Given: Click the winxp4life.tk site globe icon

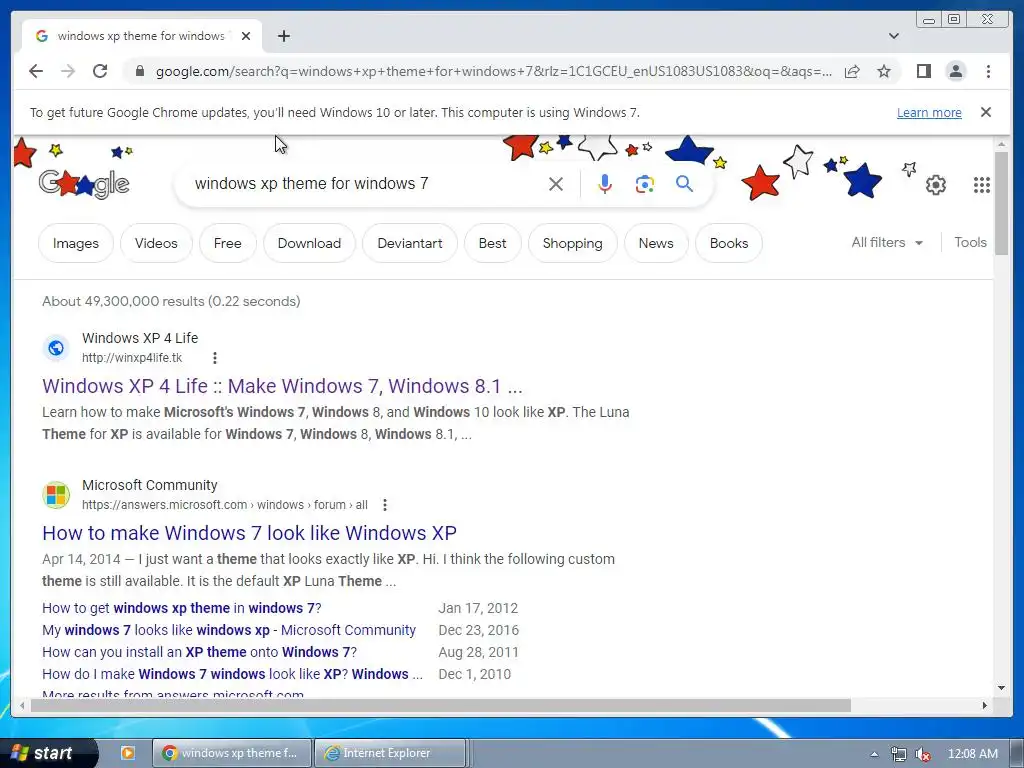Looking at the screenshot, I should 56,347.
